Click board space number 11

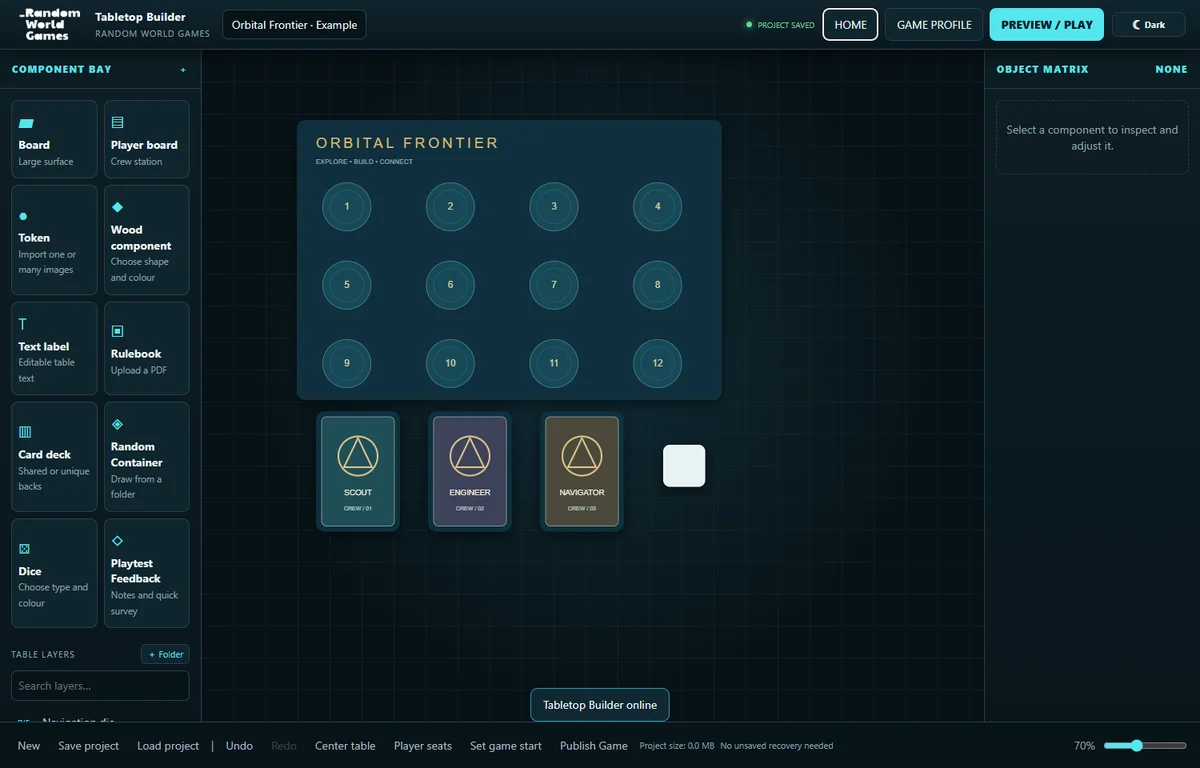554,363
